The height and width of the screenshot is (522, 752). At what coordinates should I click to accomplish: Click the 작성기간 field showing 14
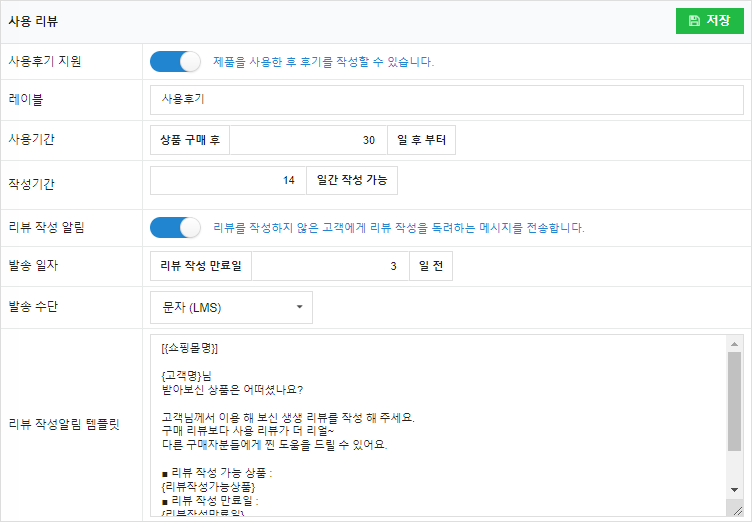coord(227,180)
